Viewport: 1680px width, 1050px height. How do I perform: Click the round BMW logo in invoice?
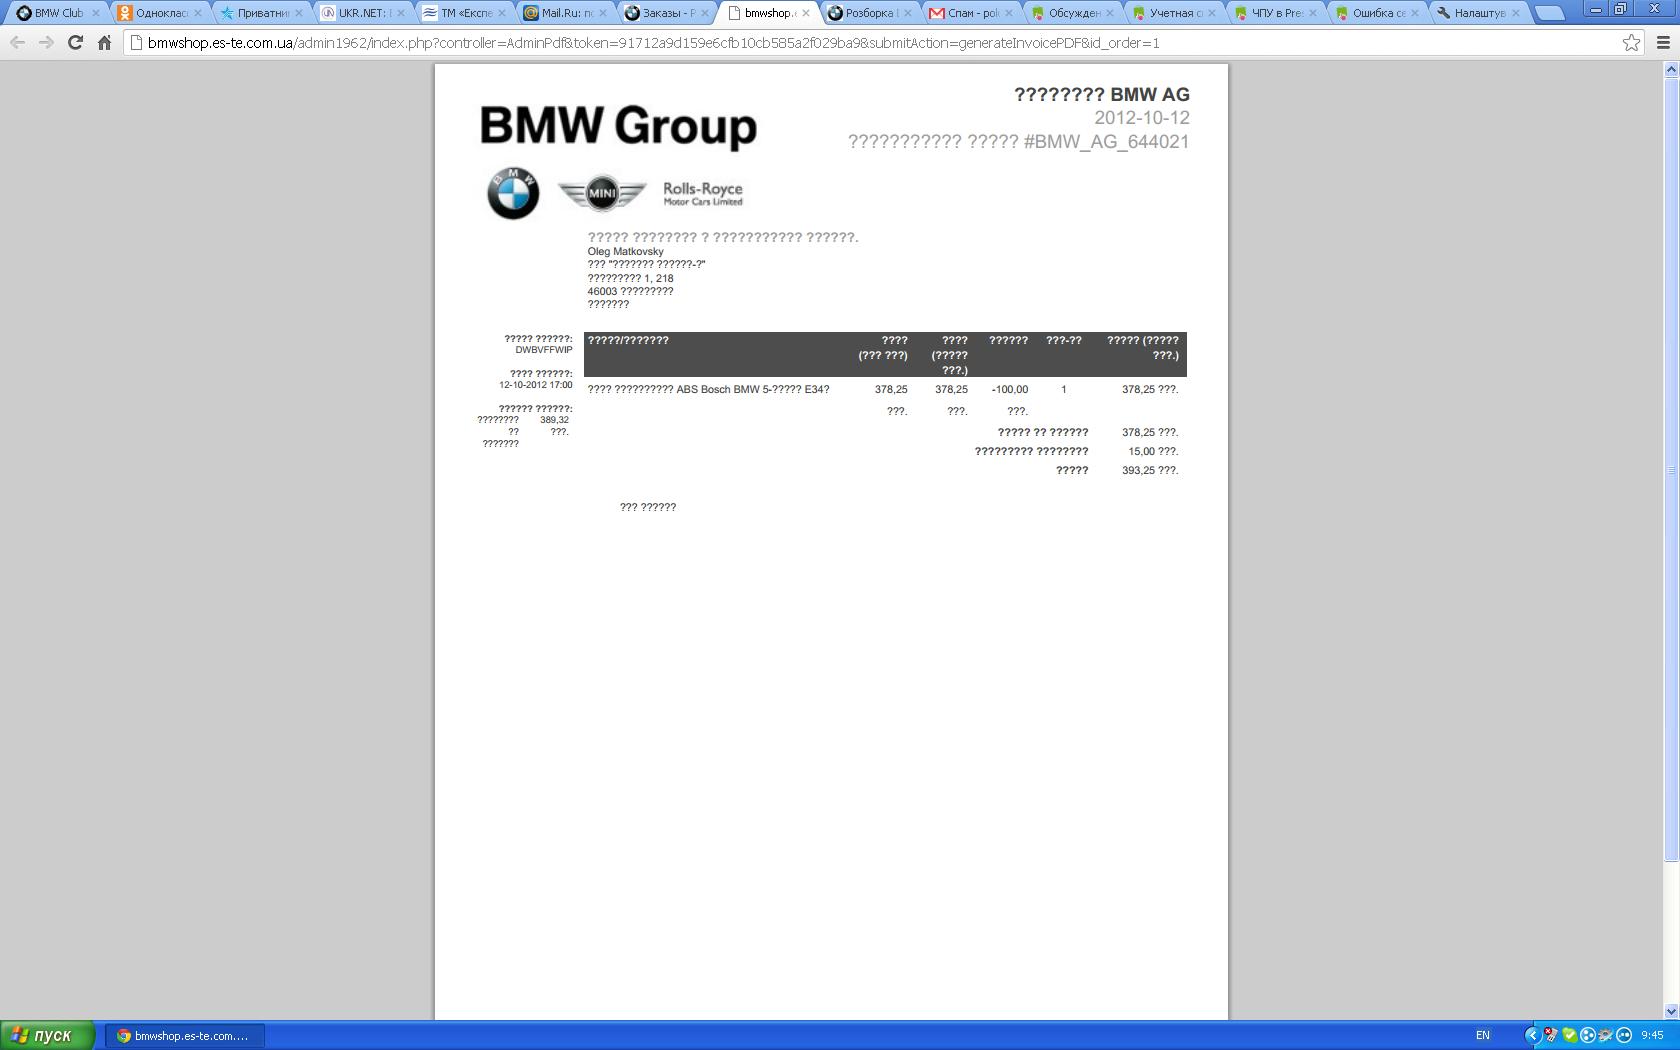pos(513,193)
